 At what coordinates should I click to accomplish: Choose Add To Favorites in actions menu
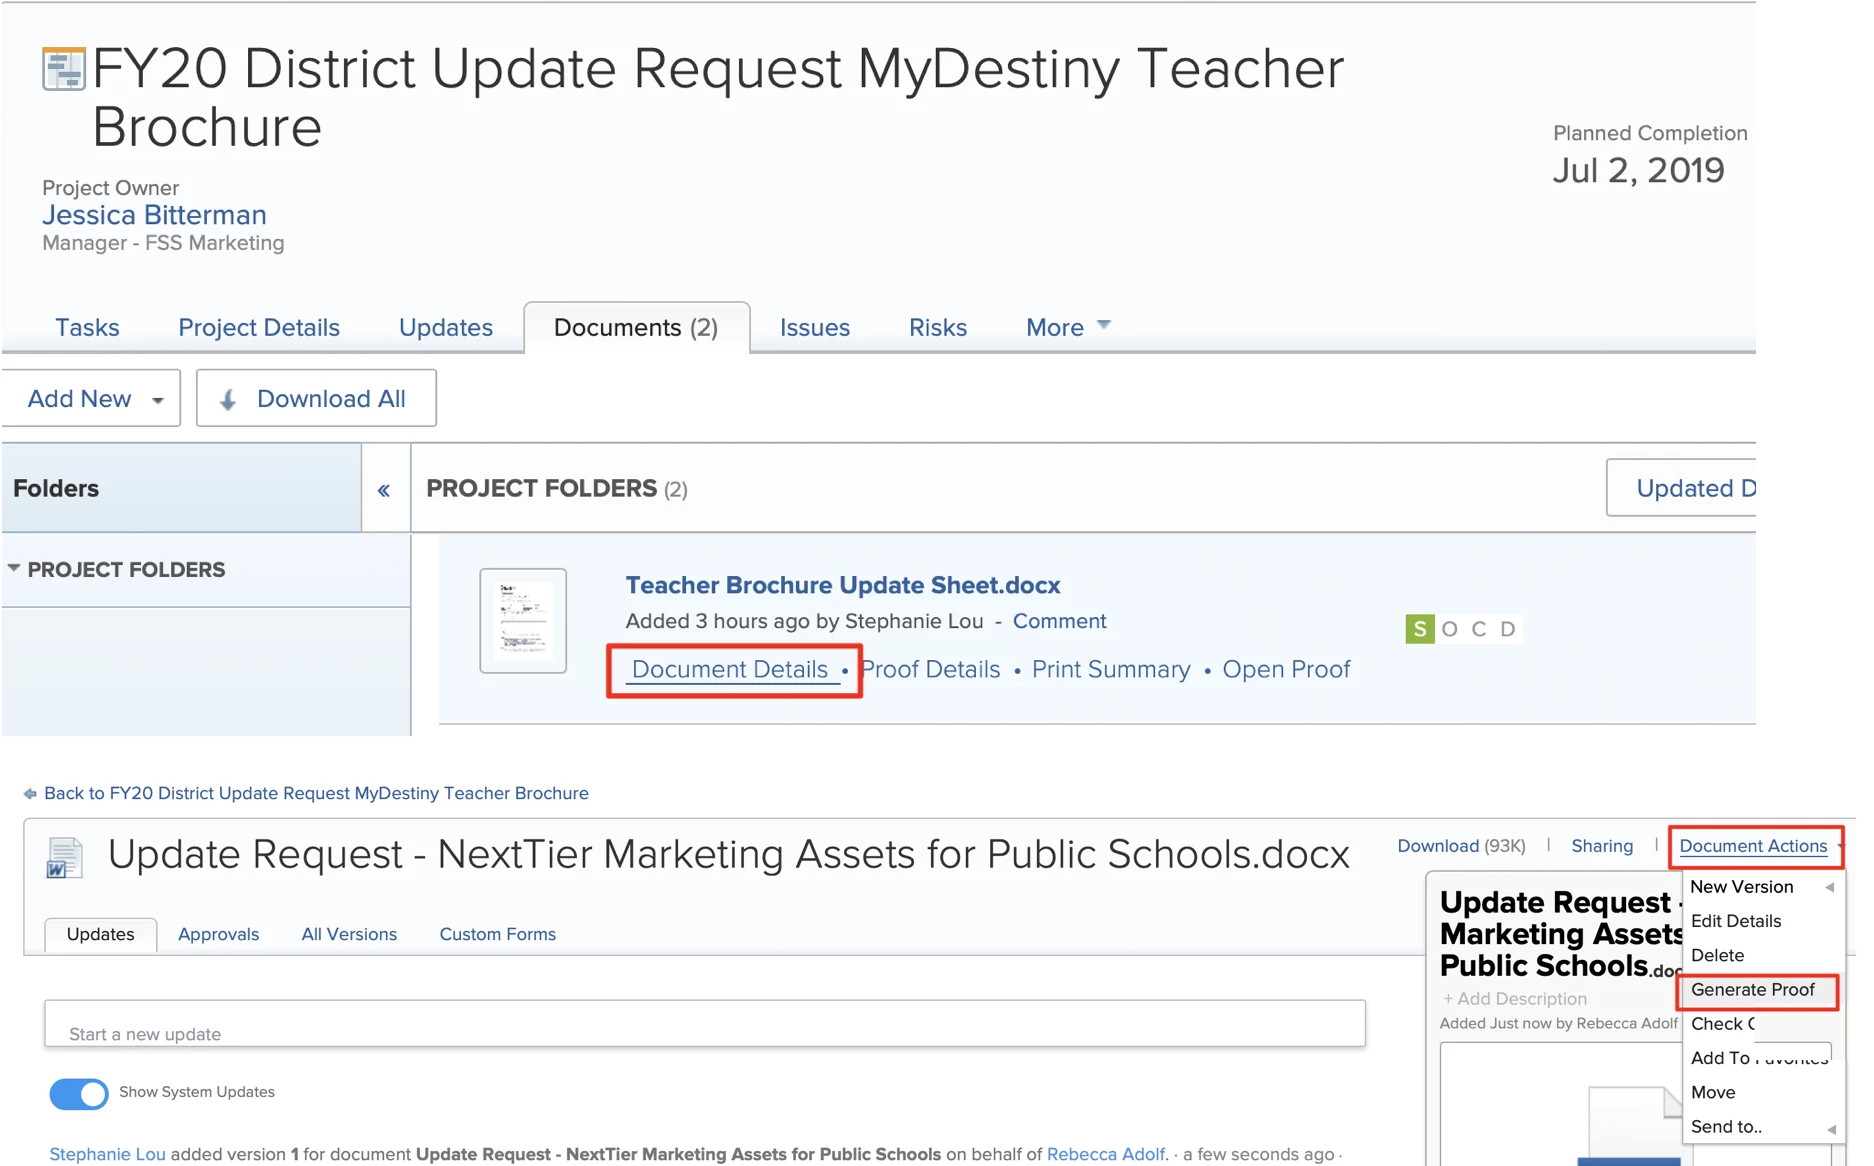pos(1759,1058)
